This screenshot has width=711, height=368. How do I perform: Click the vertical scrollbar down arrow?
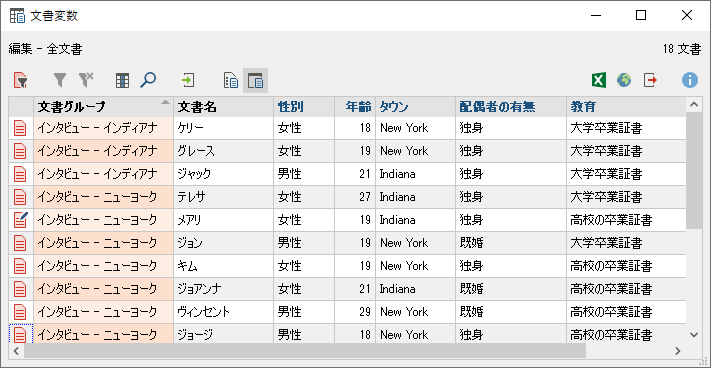[x=694, y=335]
